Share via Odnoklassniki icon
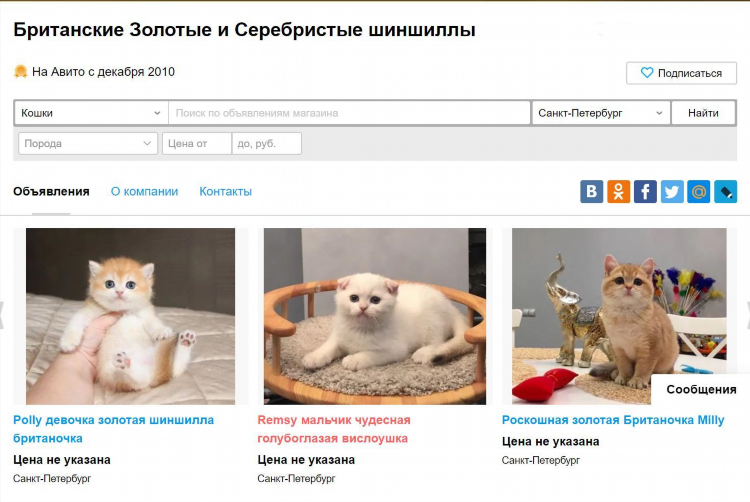Viewport: 750px width, 502px height. [618, 192]
